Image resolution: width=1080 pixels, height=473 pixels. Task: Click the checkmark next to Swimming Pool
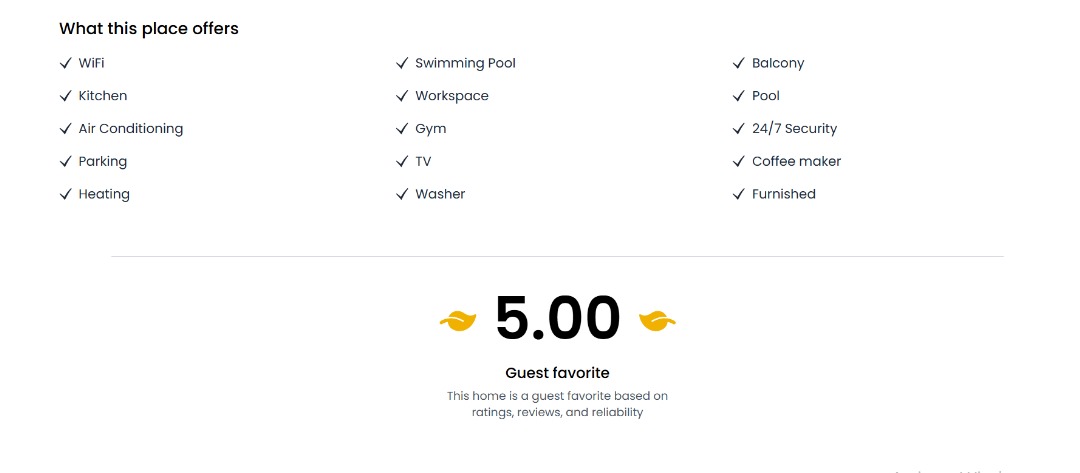402,63
